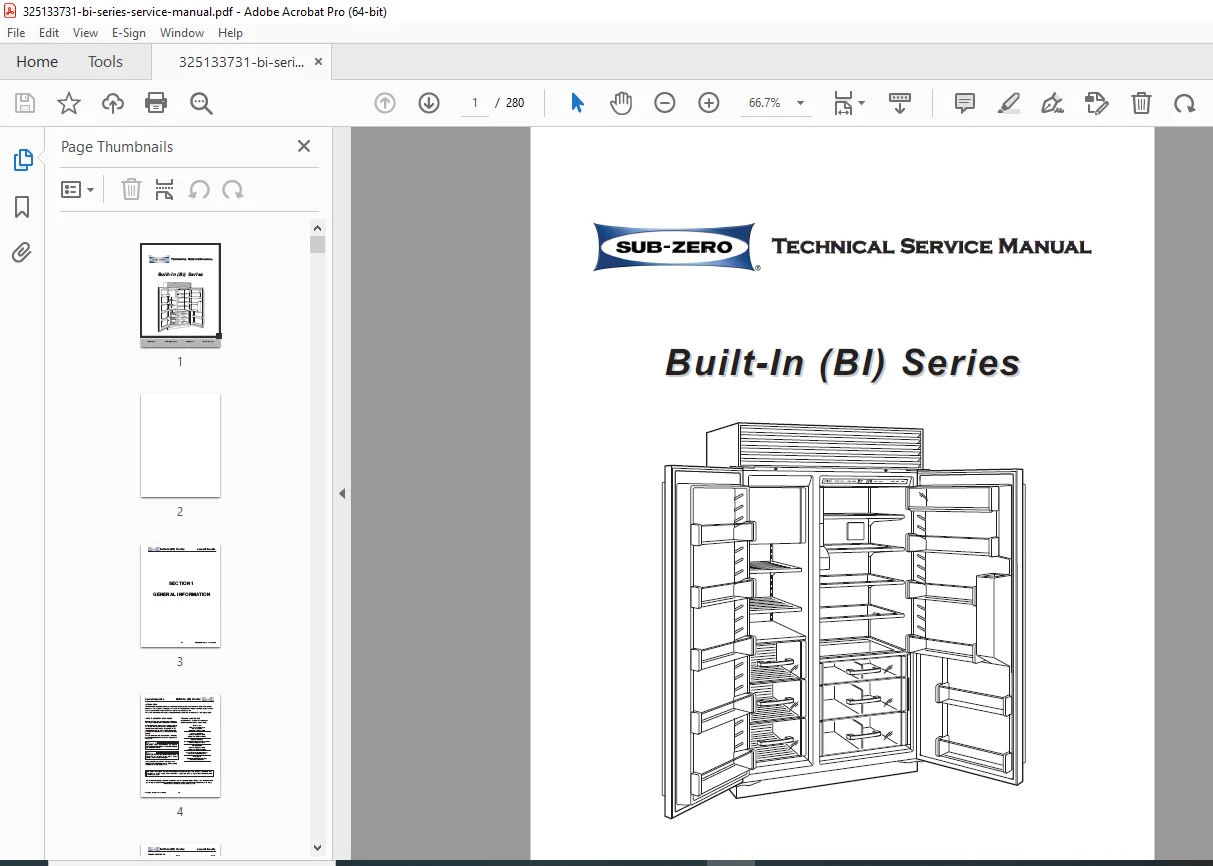The height and width of the screenshot is (866, 1213).
Task: Open the 66.7% zoom level dropdown
Action: [x=775, y=103]
